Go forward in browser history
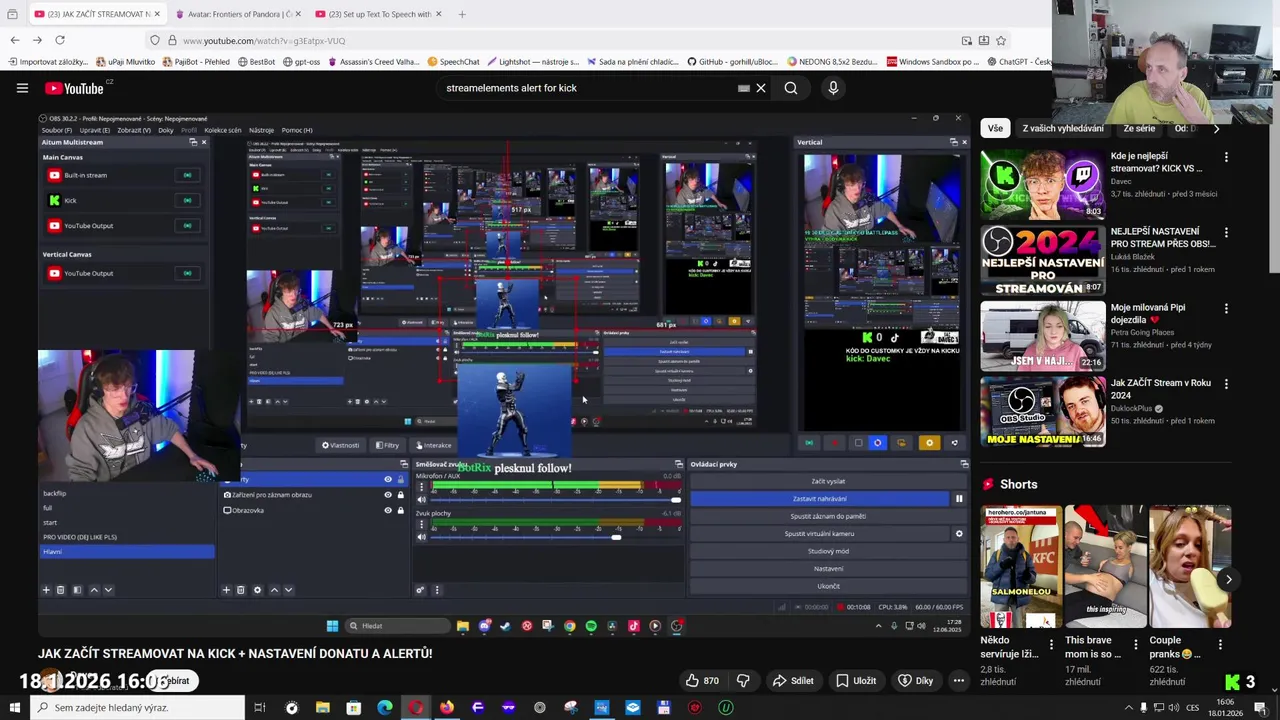The height and width of the screenshot is (720, 1280). pos(37,40)
